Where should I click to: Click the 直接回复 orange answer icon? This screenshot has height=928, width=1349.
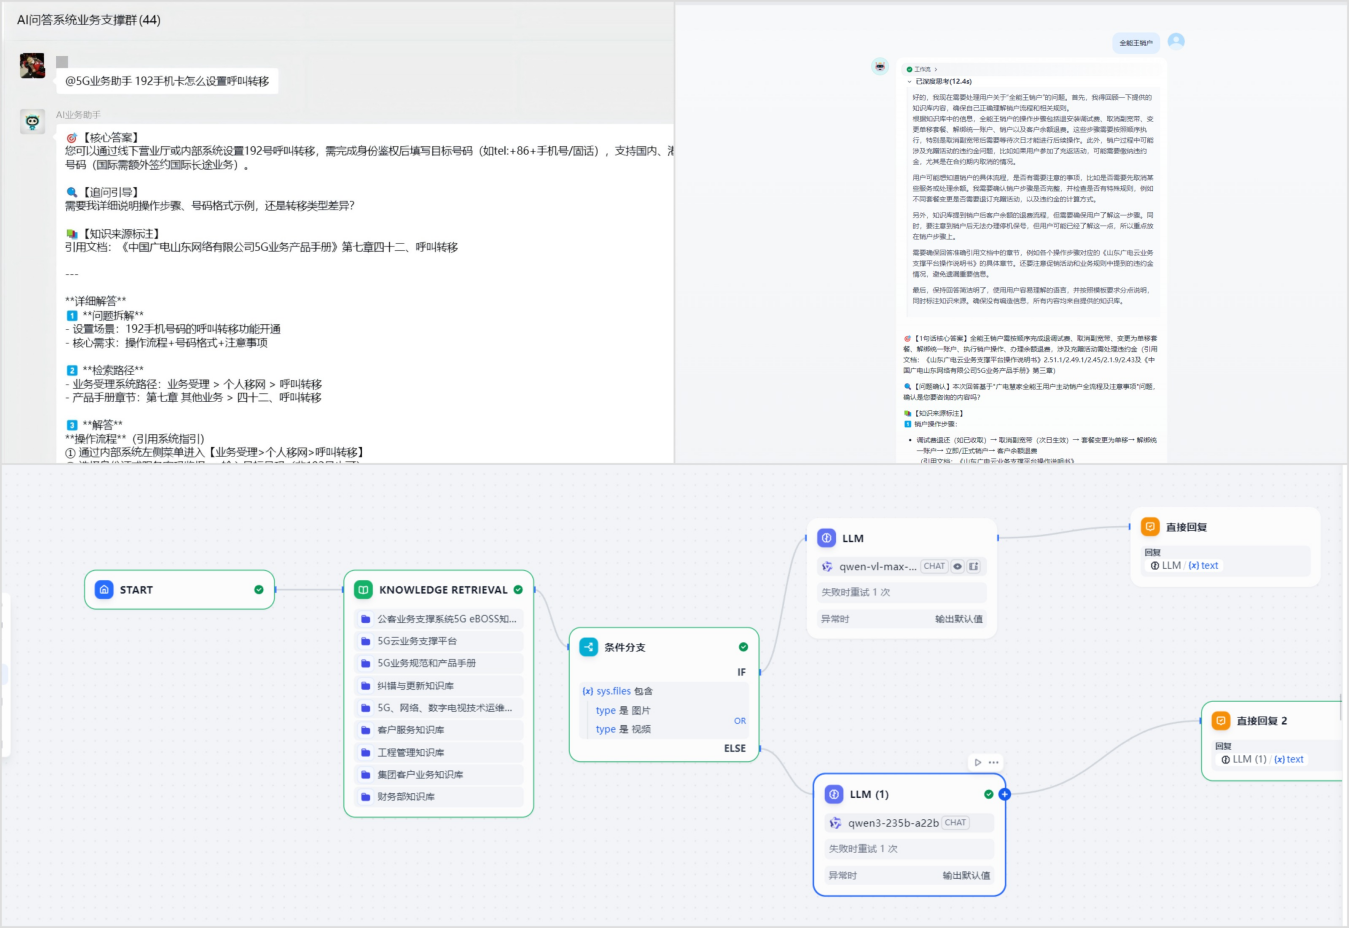[1150, 527]
